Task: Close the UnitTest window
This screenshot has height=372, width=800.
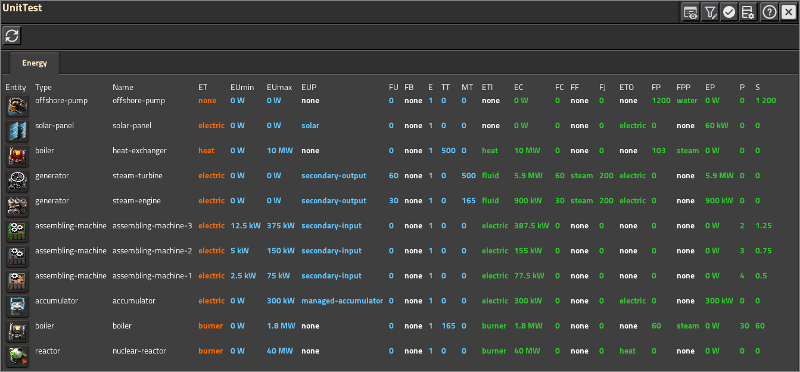Action: coord(788,13)
